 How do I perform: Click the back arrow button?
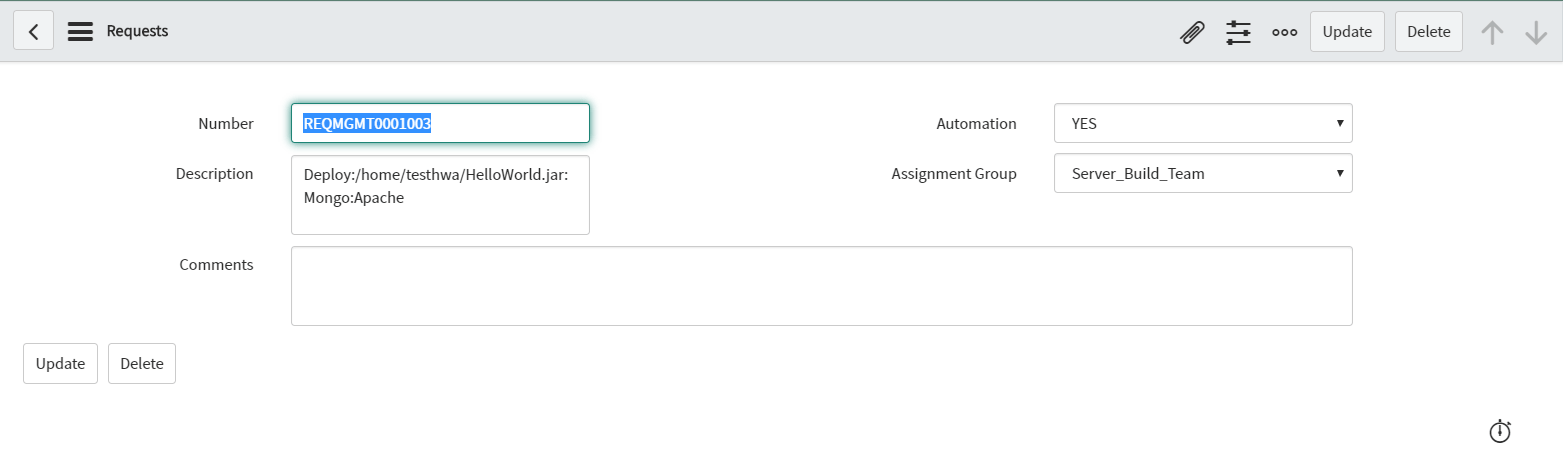[x=33, y=31]
